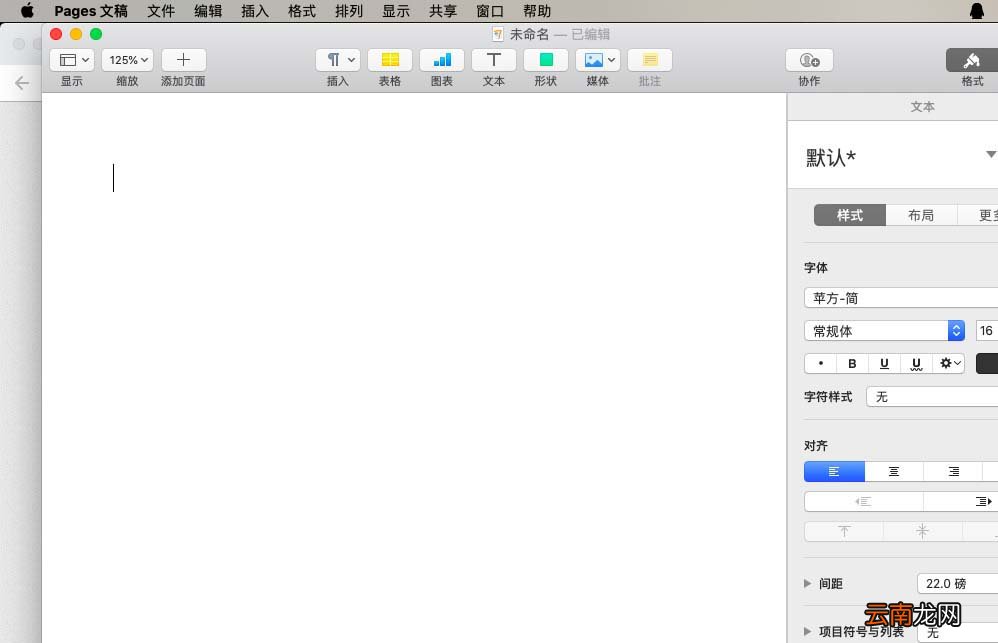Viewport: 998px width, 643px height.
Task: Click the 22.0 磅 spacing field
Action: (x=957, y=583)
